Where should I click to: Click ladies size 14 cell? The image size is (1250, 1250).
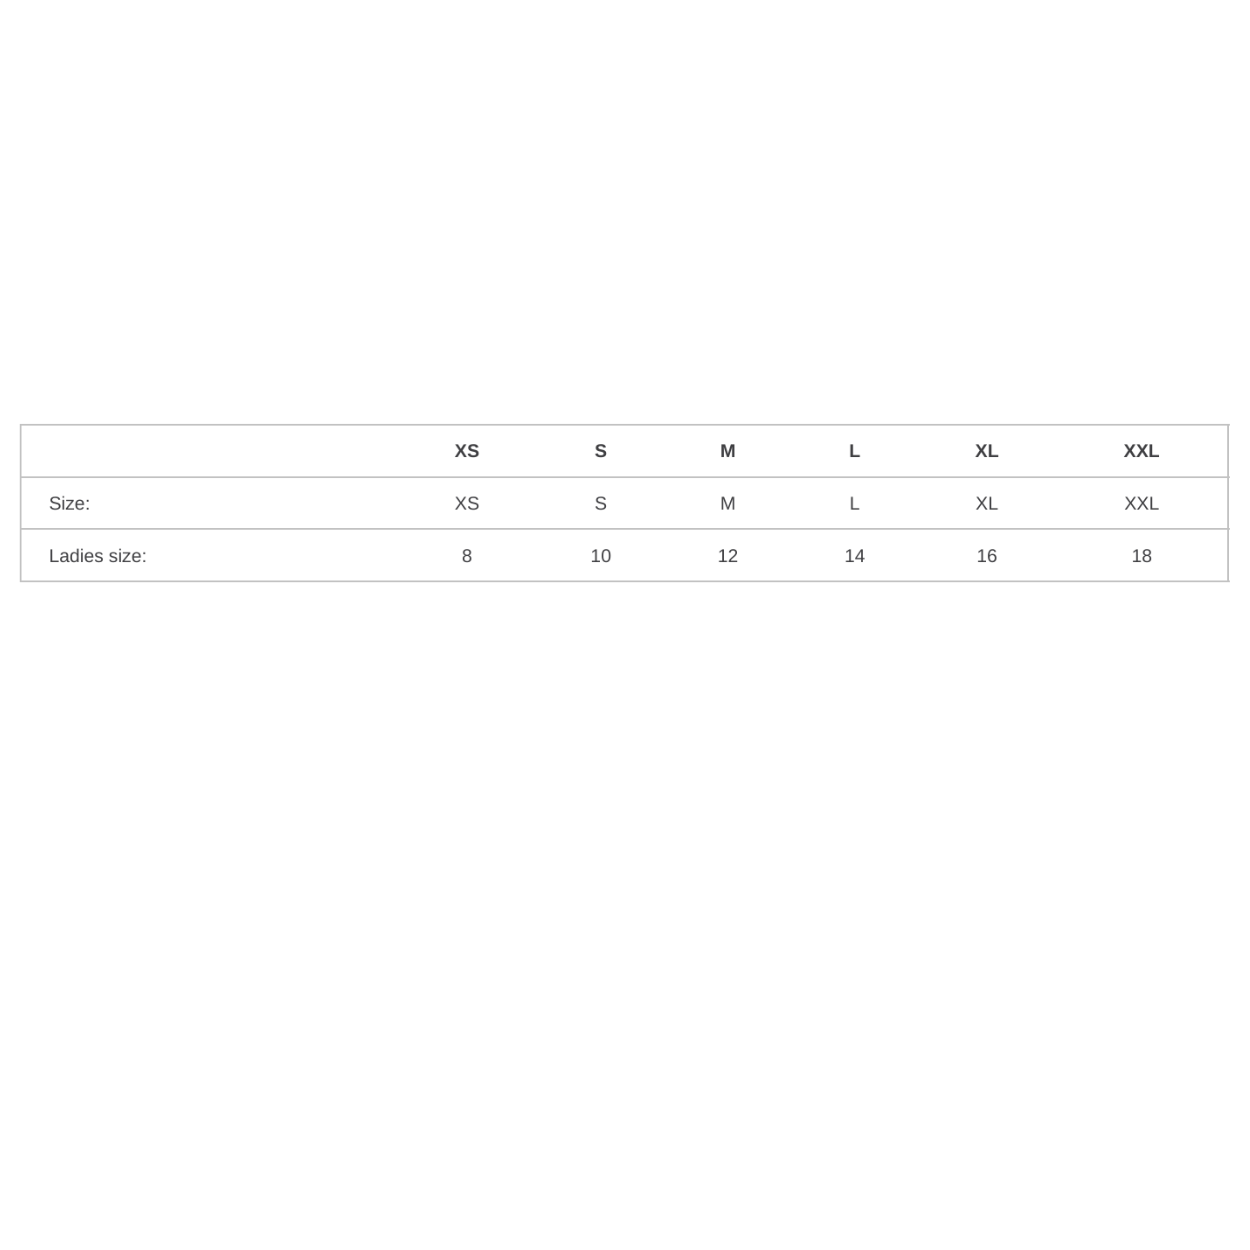(854, 556)
